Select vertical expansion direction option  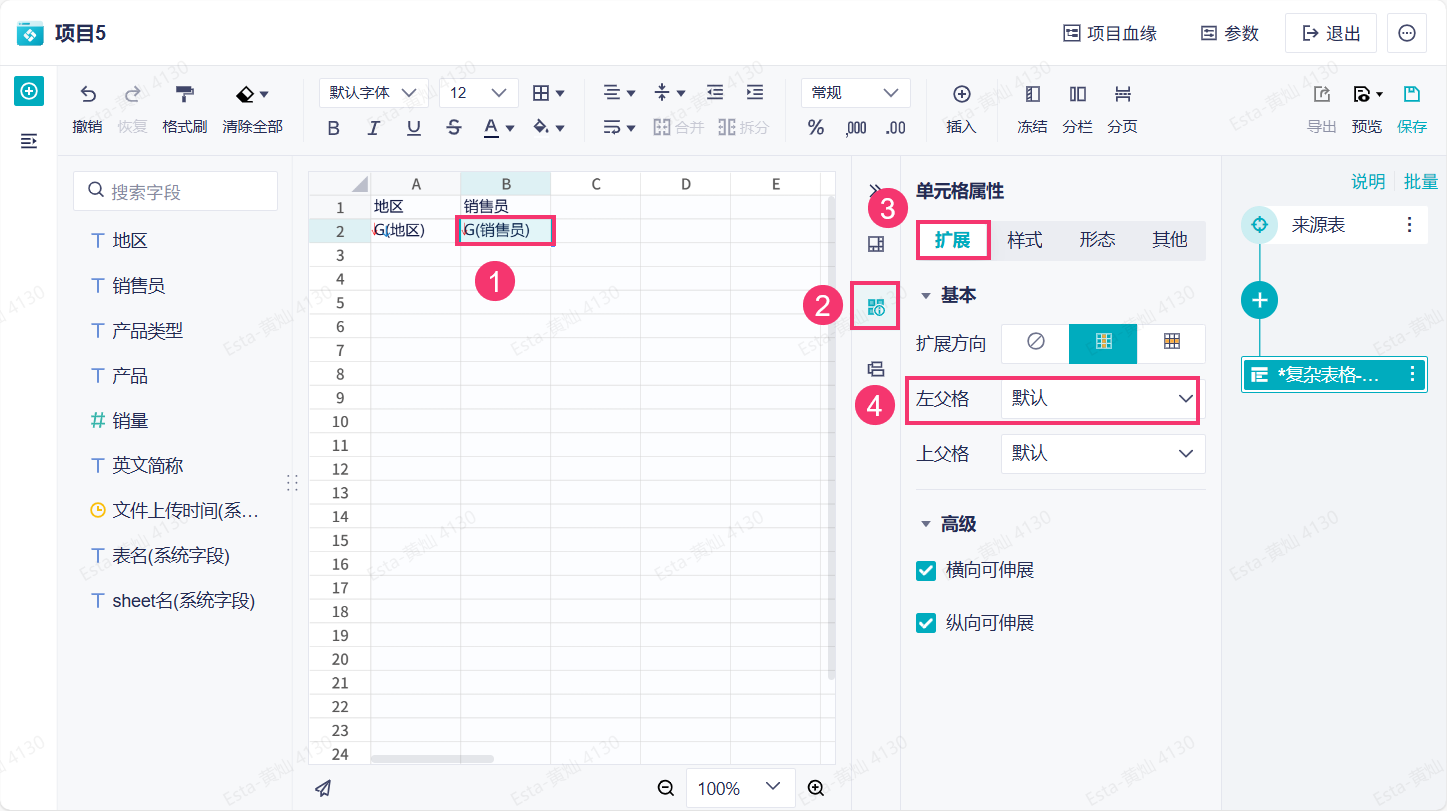pos(1103,342)
